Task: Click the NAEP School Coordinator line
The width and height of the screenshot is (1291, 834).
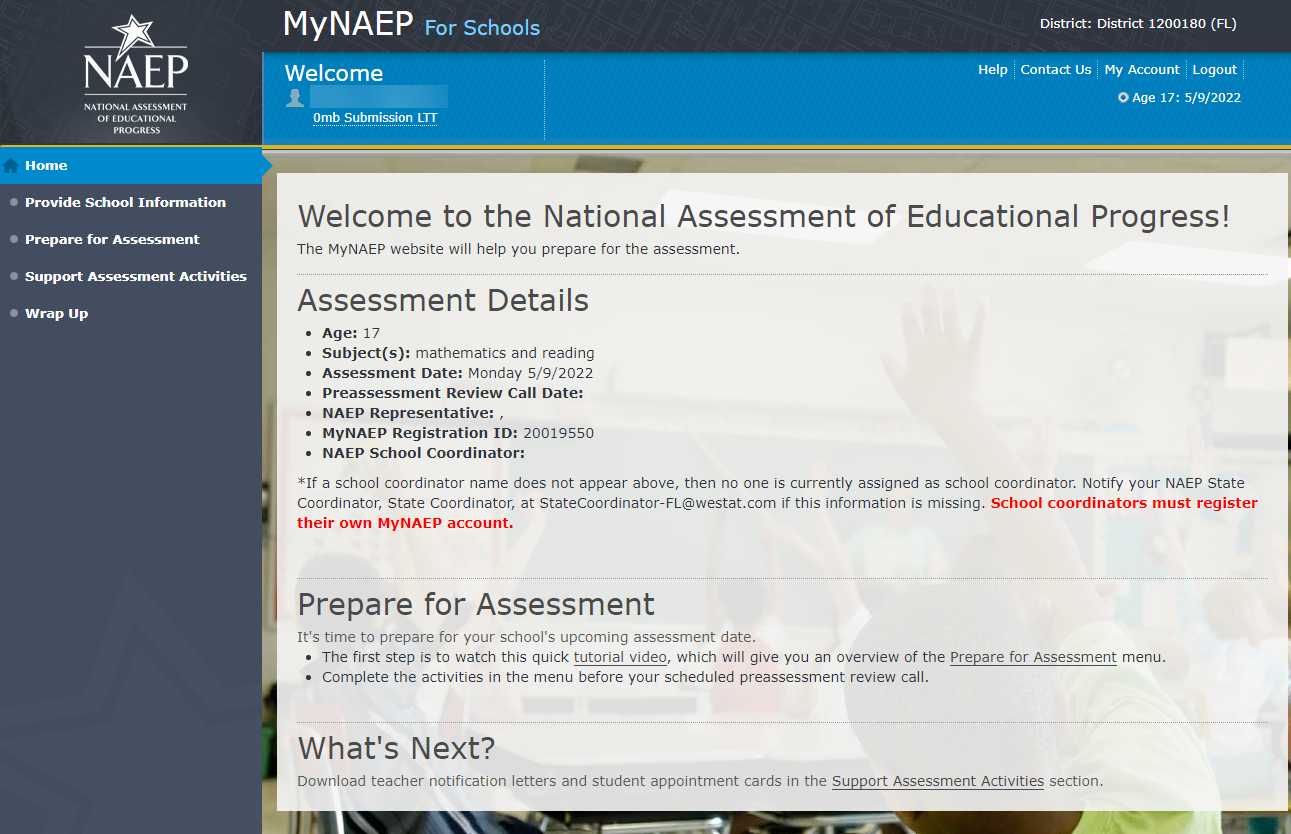Action: coord(423,453)
